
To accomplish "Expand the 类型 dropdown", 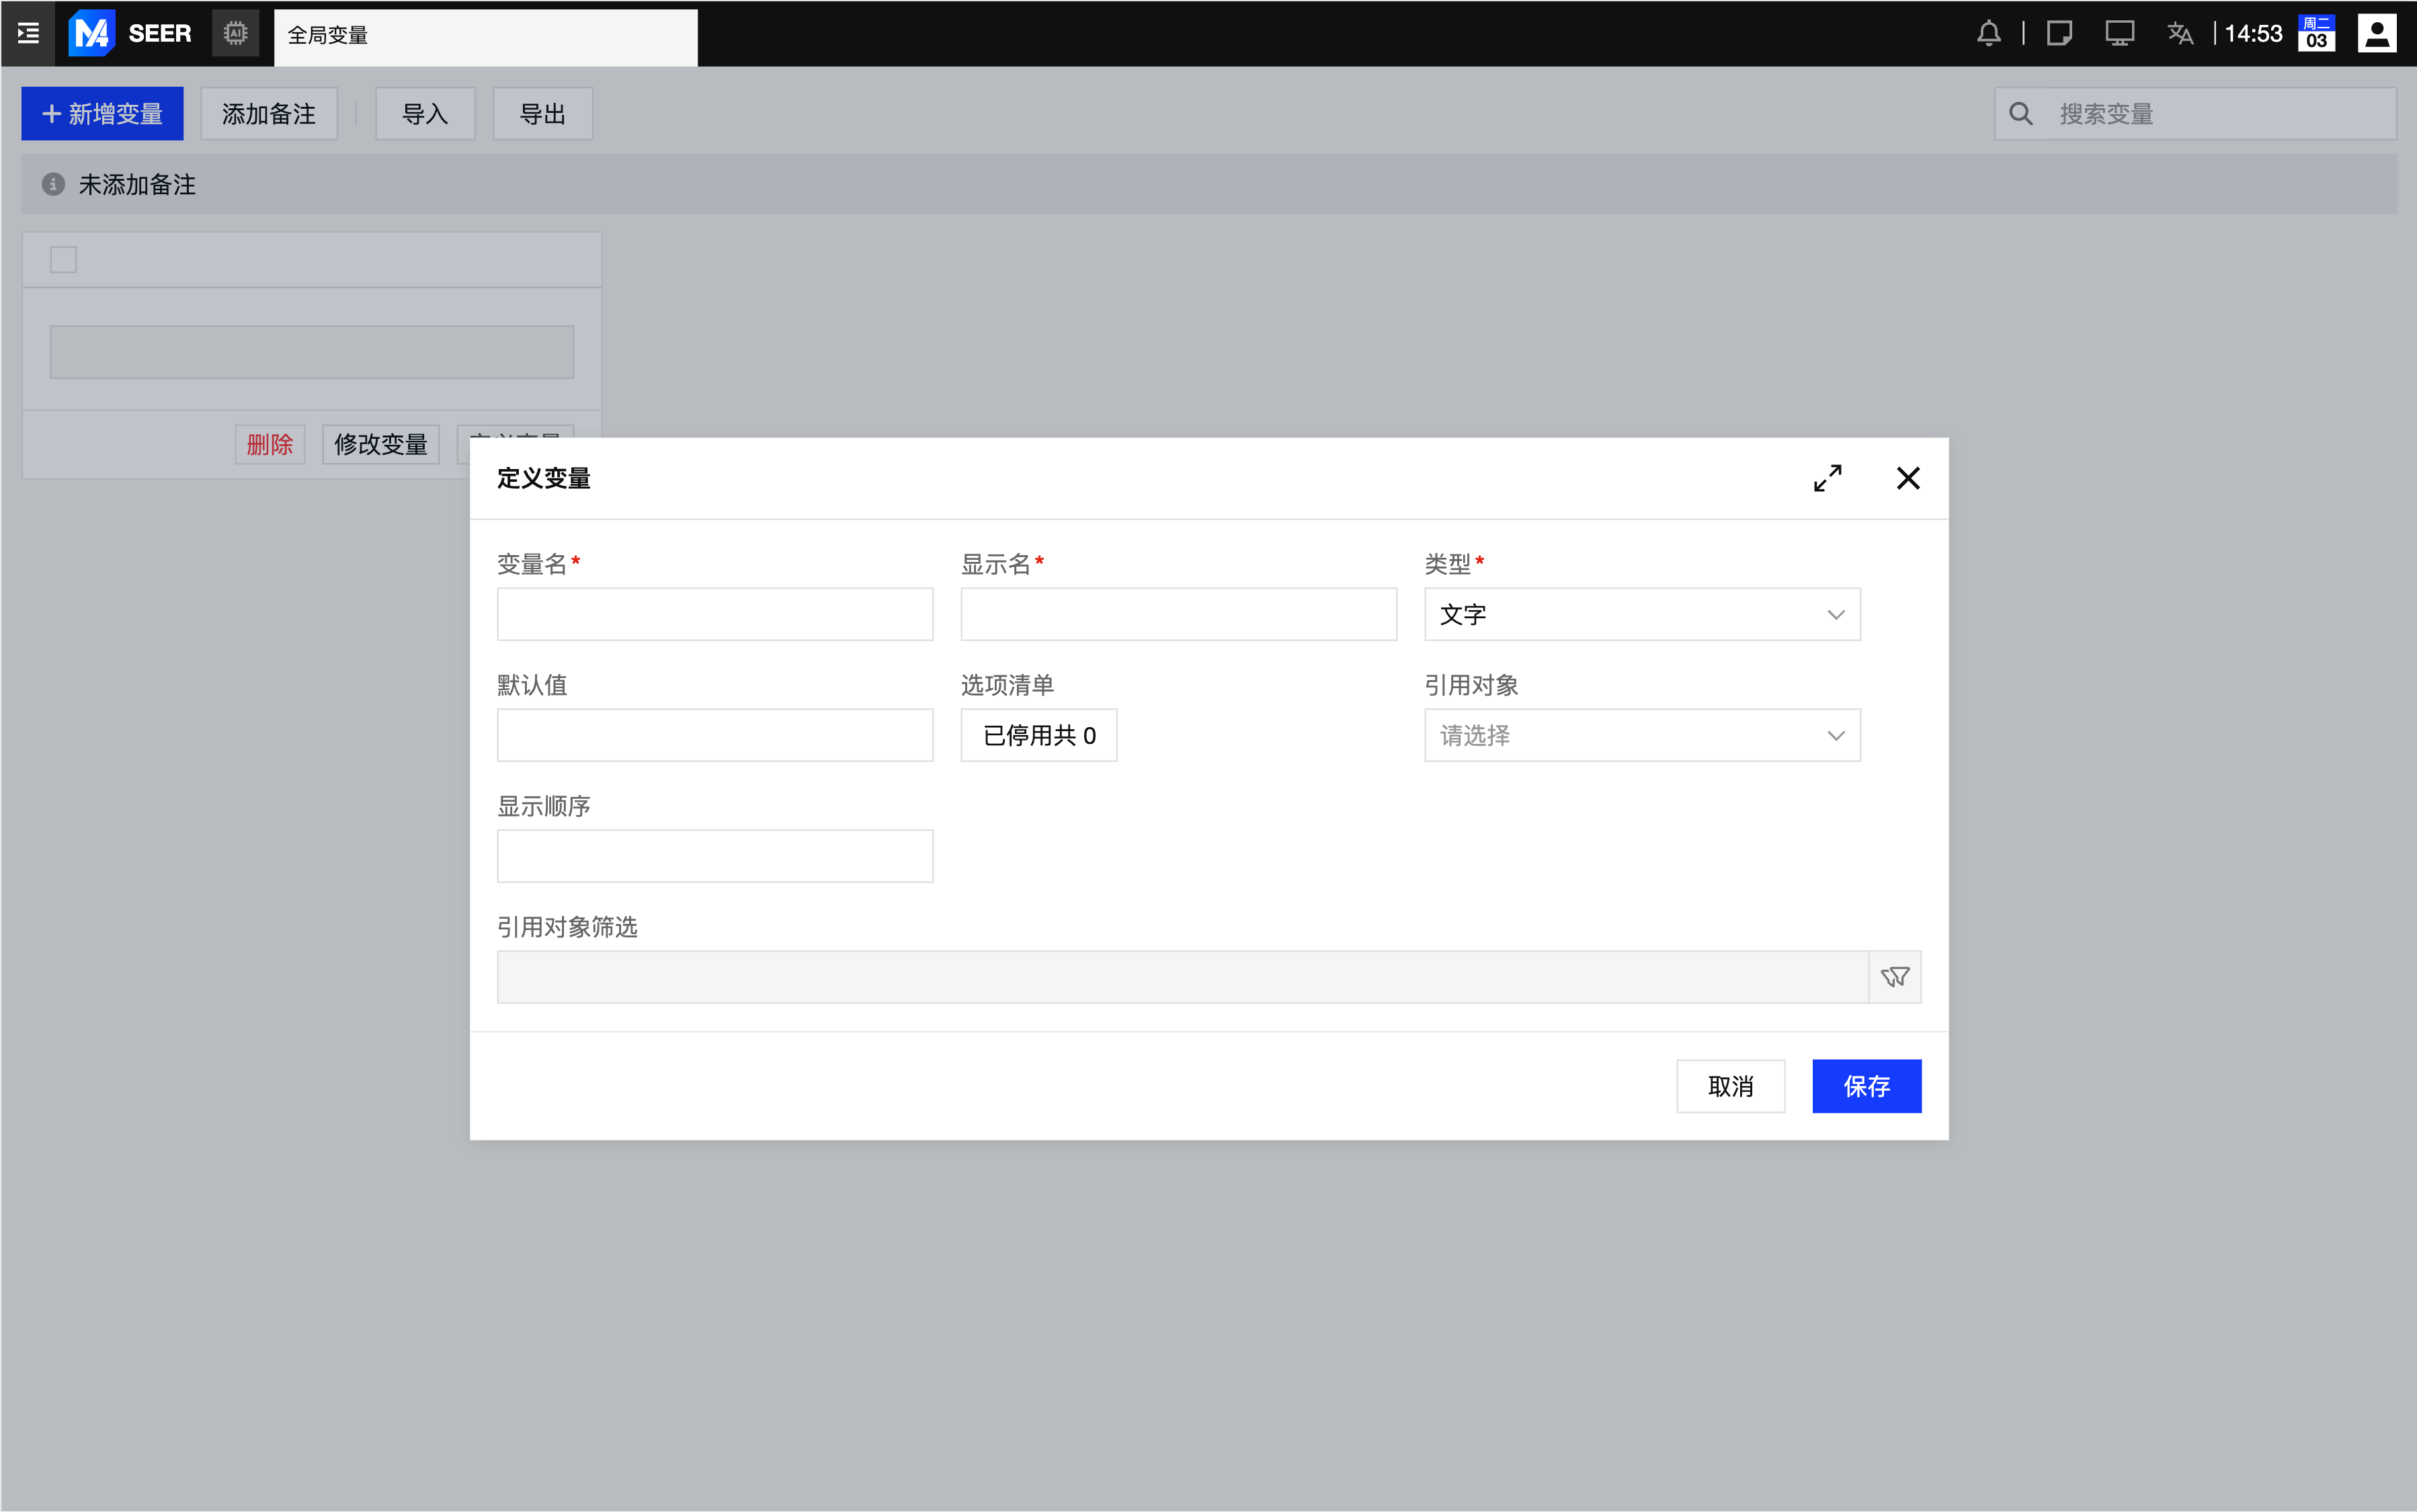I will [1641, 614].
